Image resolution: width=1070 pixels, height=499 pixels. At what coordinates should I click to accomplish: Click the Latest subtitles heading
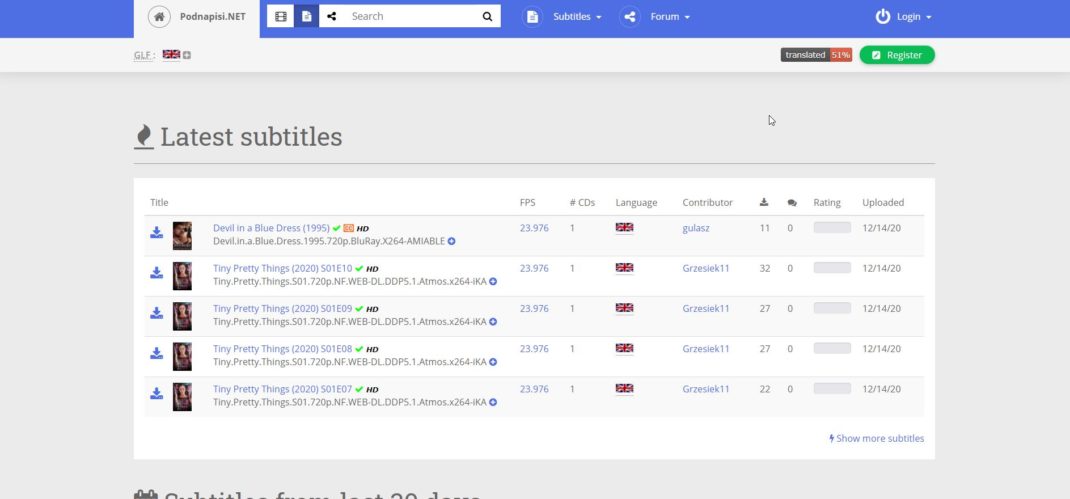(251, 137)
